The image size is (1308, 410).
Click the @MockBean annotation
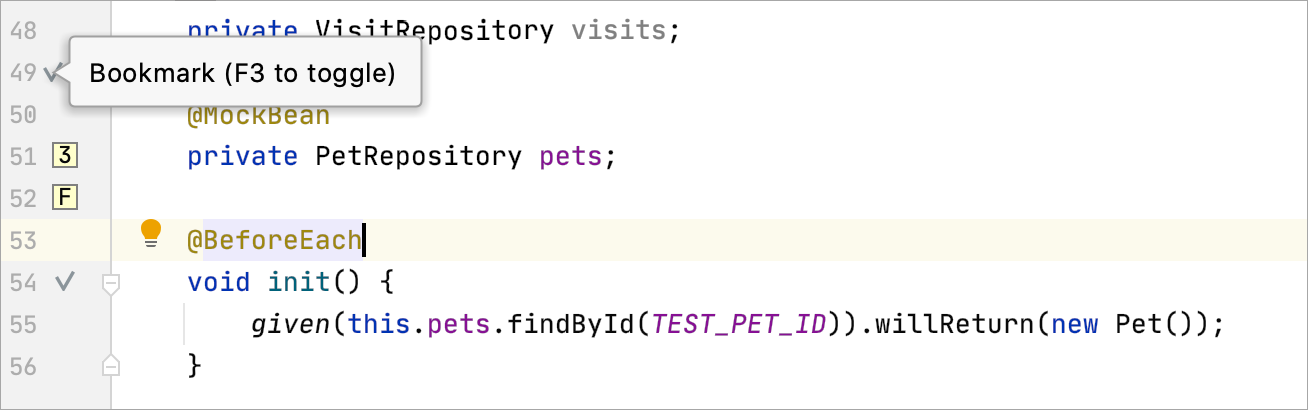258,115
